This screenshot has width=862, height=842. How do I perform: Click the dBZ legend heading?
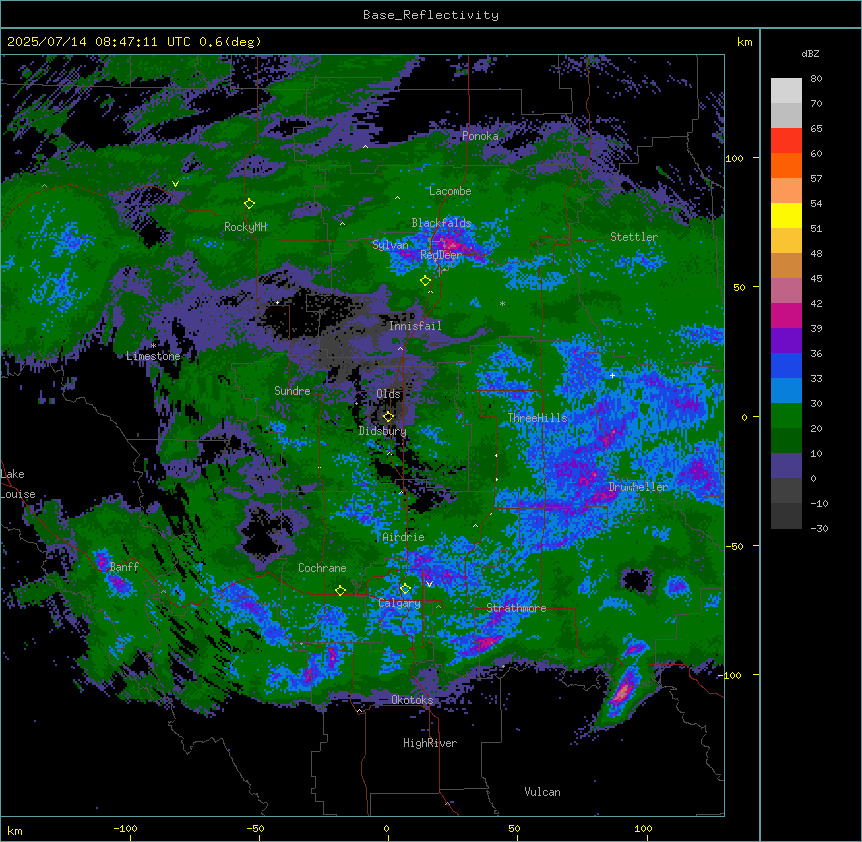pos(810,54)
